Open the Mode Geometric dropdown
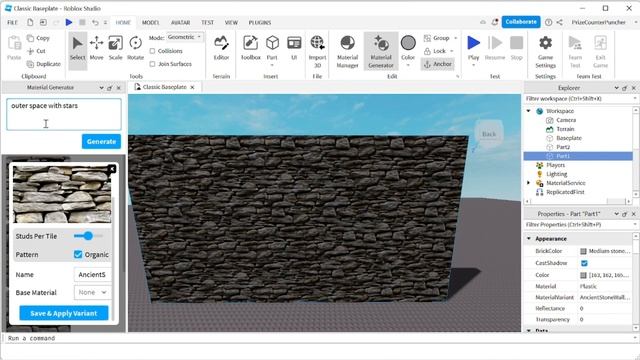The height and width of the screenshot is (360, 640). pyautogui.click(x=185, y=37)
